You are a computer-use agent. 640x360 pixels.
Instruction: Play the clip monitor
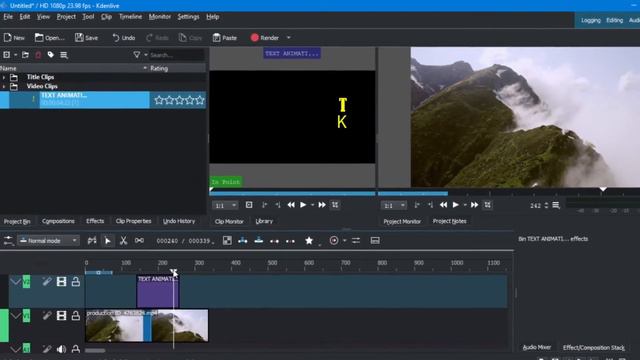[303, 205]
